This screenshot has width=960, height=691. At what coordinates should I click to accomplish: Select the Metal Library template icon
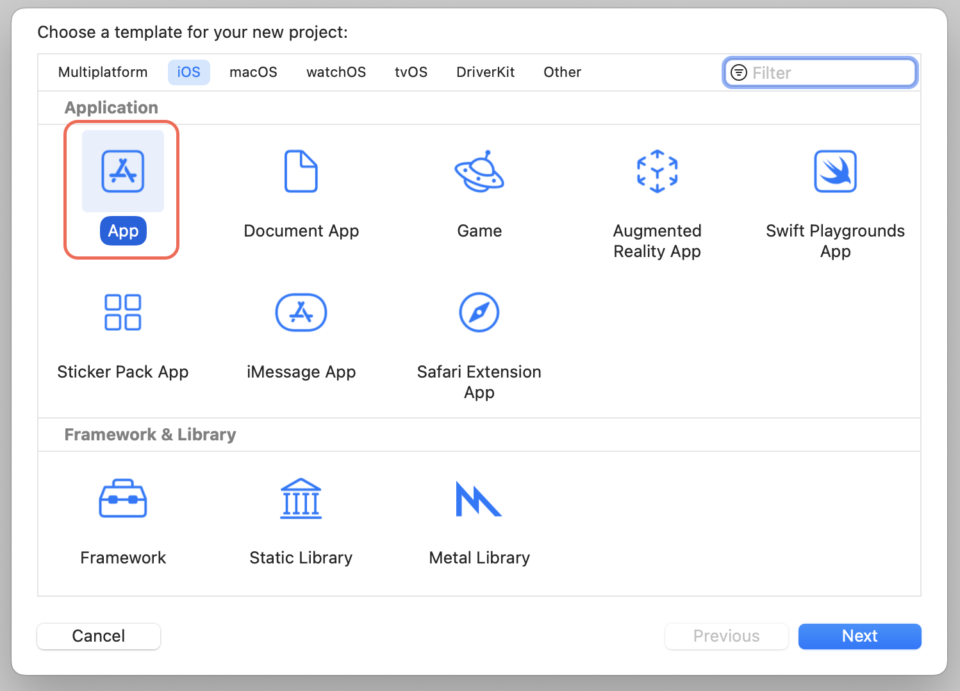[x=479, y=497]
